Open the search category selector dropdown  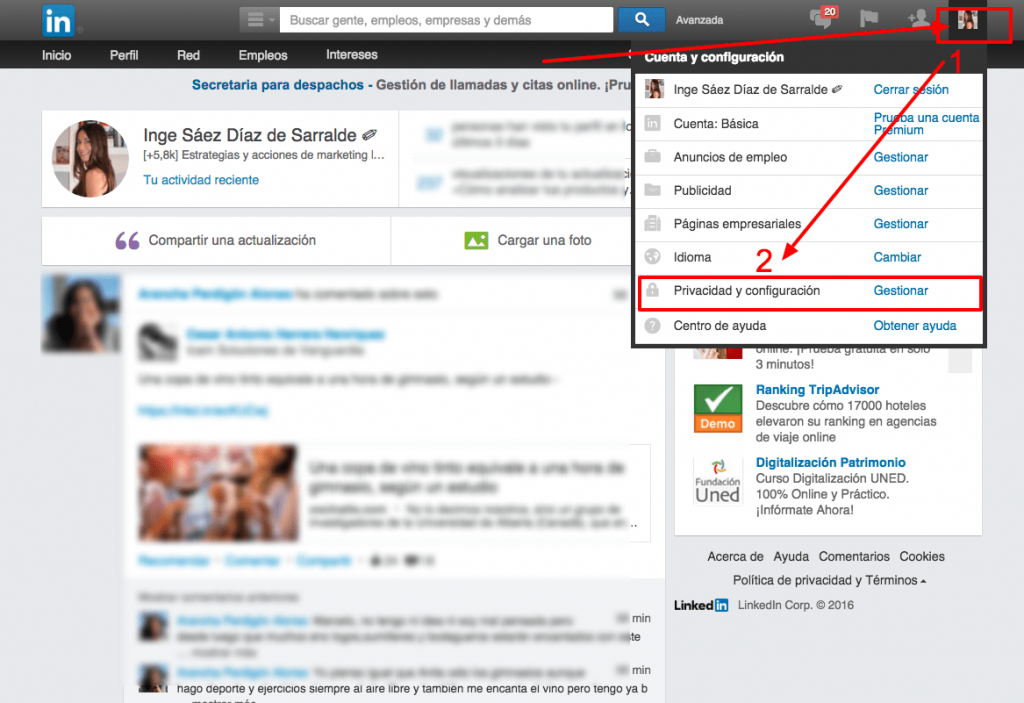(256, 19)
